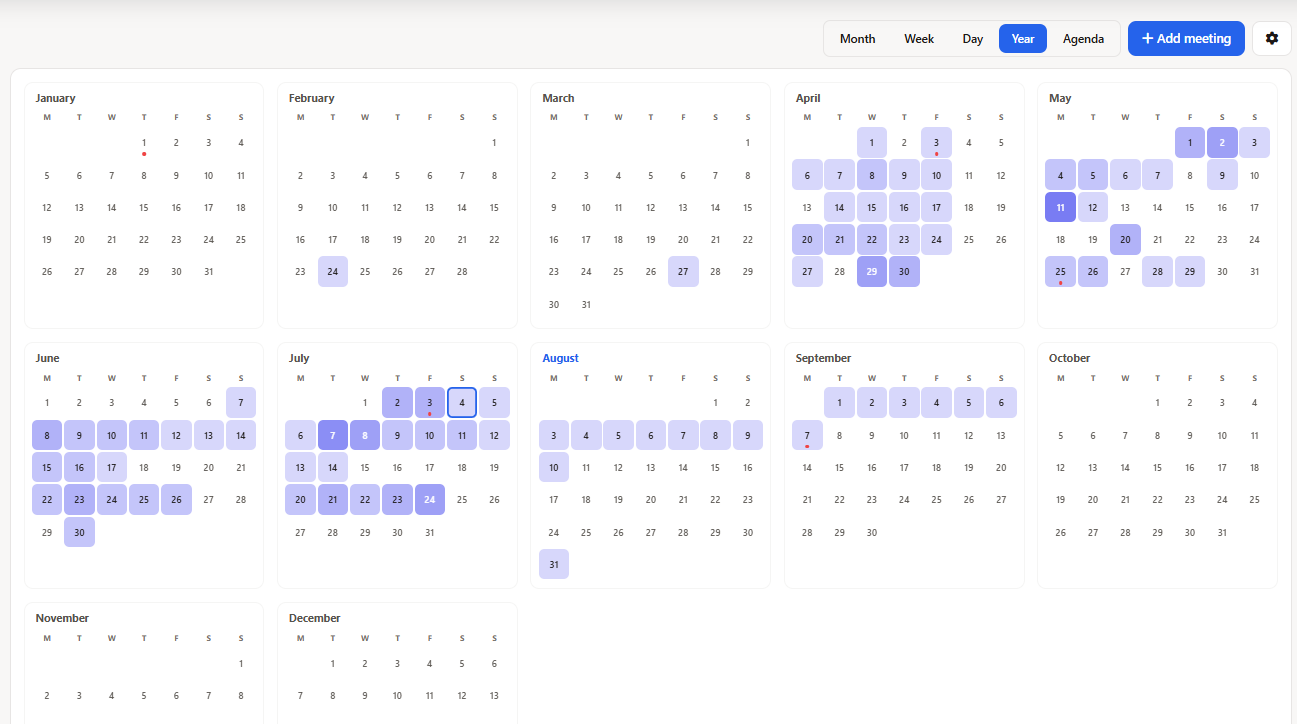This screenshot has height=724, width=1297.
Task: Select July 4 outlined day
Action: (x=462, y=403)
